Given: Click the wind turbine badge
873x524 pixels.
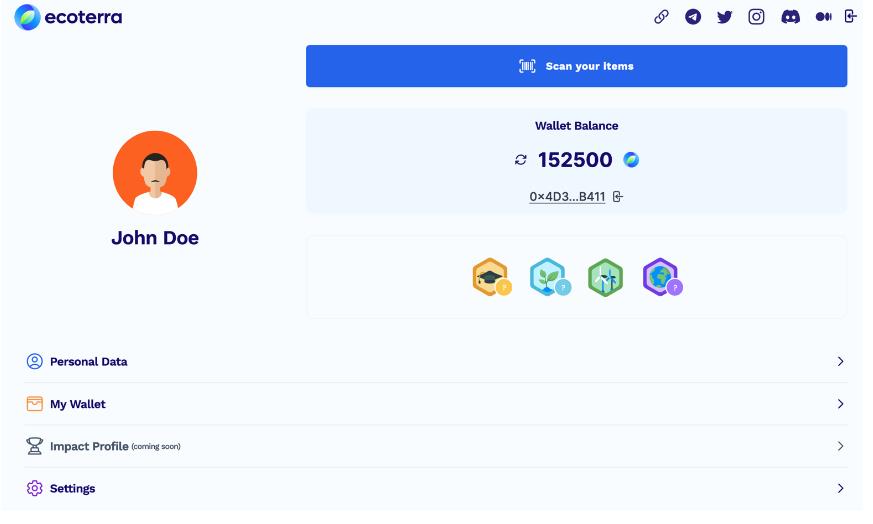Looking at the screenshot, I should click(605, 277).
